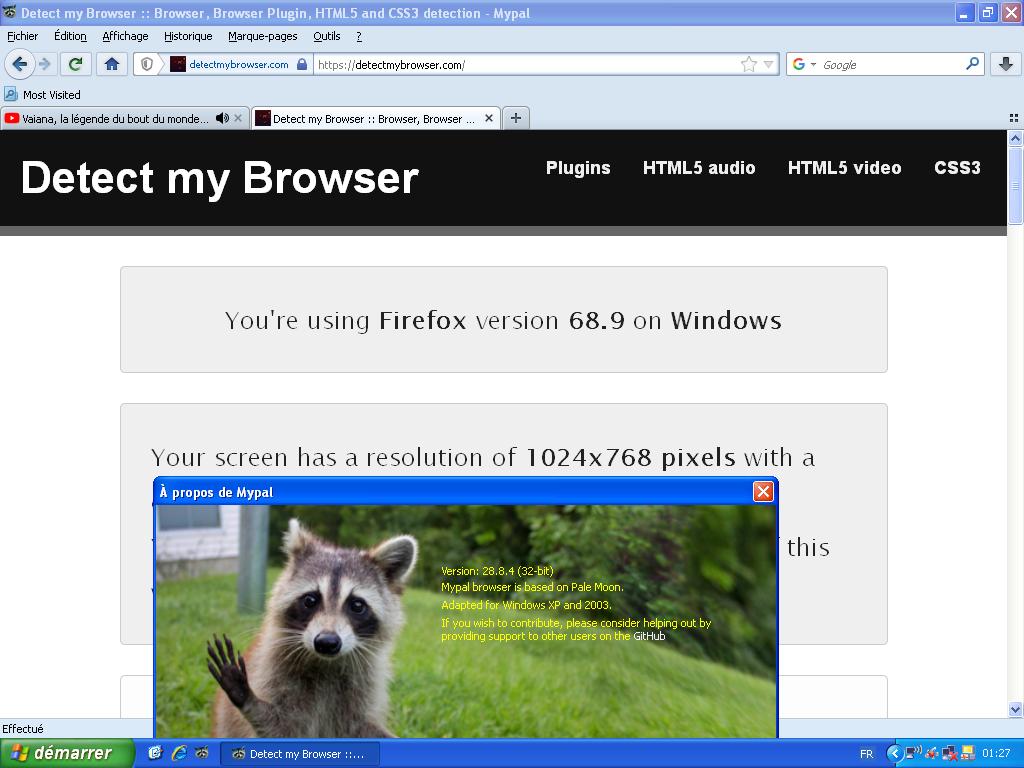The width and height of the screenshot is (1024, 768).
Task: Open the home page via house icon
Action: (x=112, y=64)
